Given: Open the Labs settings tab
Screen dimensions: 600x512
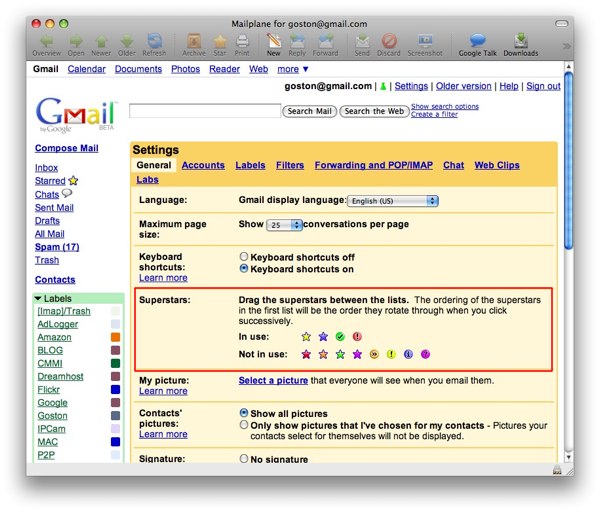Looking at the screenshot, I should 147,179.
